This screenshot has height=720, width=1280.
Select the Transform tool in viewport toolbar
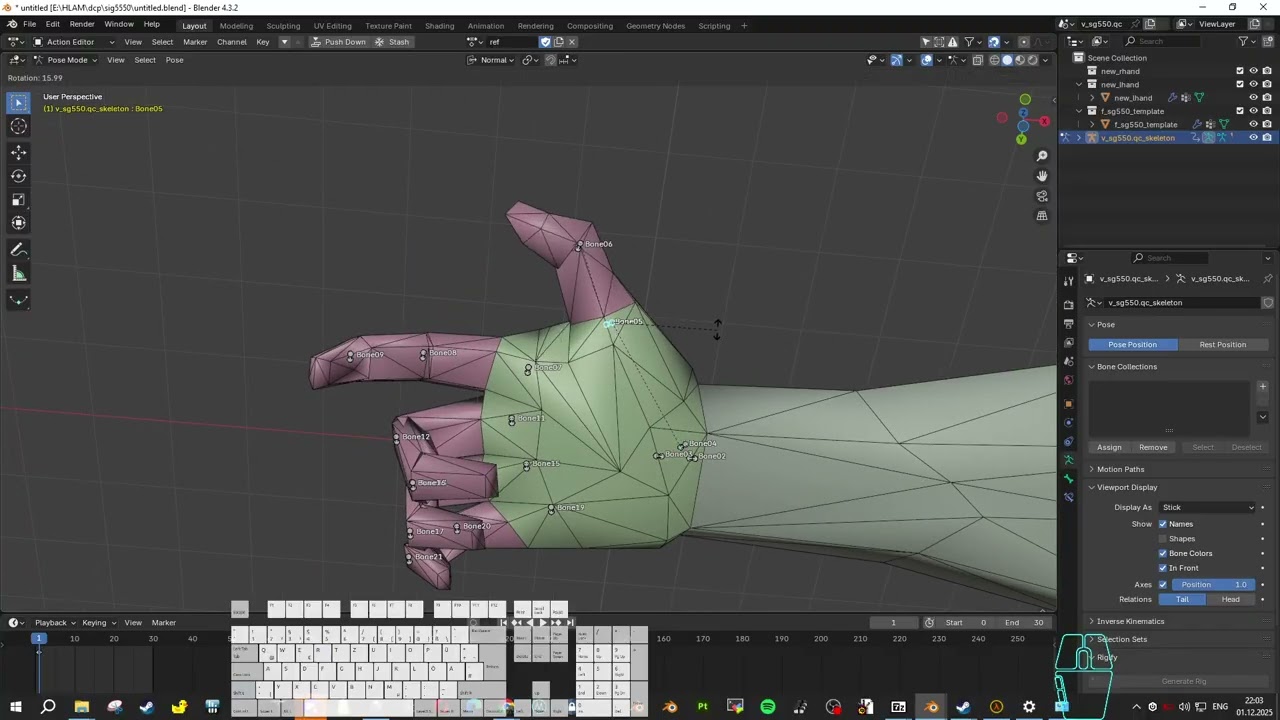(x=19, y=223)
